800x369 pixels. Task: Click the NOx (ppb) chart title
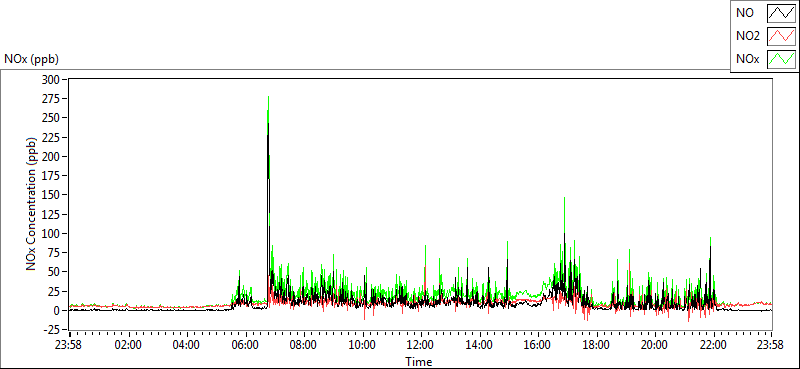click(x=31, y=59)
